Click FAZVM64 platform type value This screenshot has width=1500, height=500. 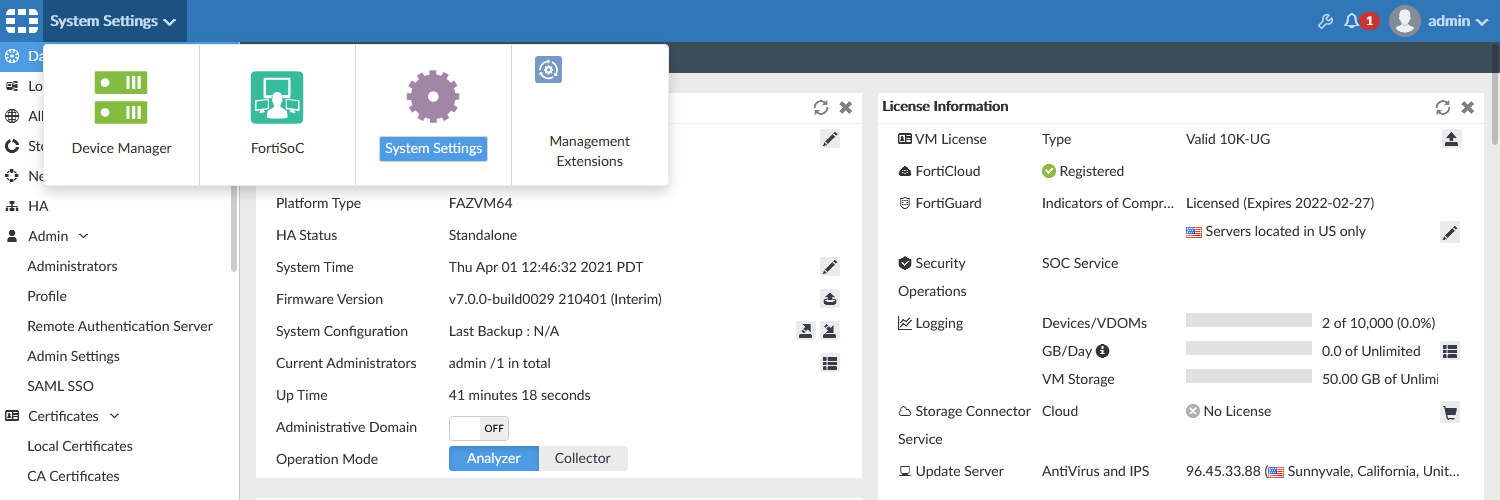[481, 203]
